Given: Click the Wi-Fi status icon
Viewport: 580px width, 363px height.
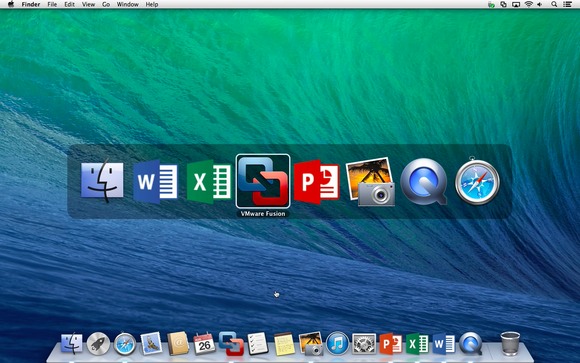Looking at the screenshot, I should pos(529,4).
